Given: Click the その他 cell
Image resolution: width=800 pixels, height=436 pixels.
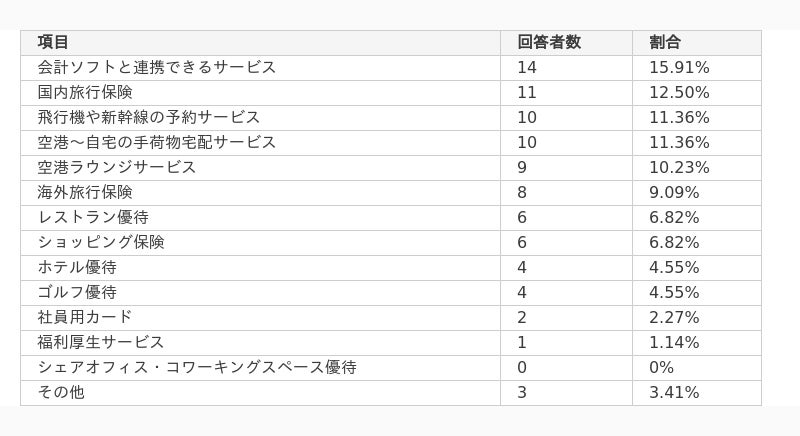Looking at the screenshot, I should tap(260, 393).
